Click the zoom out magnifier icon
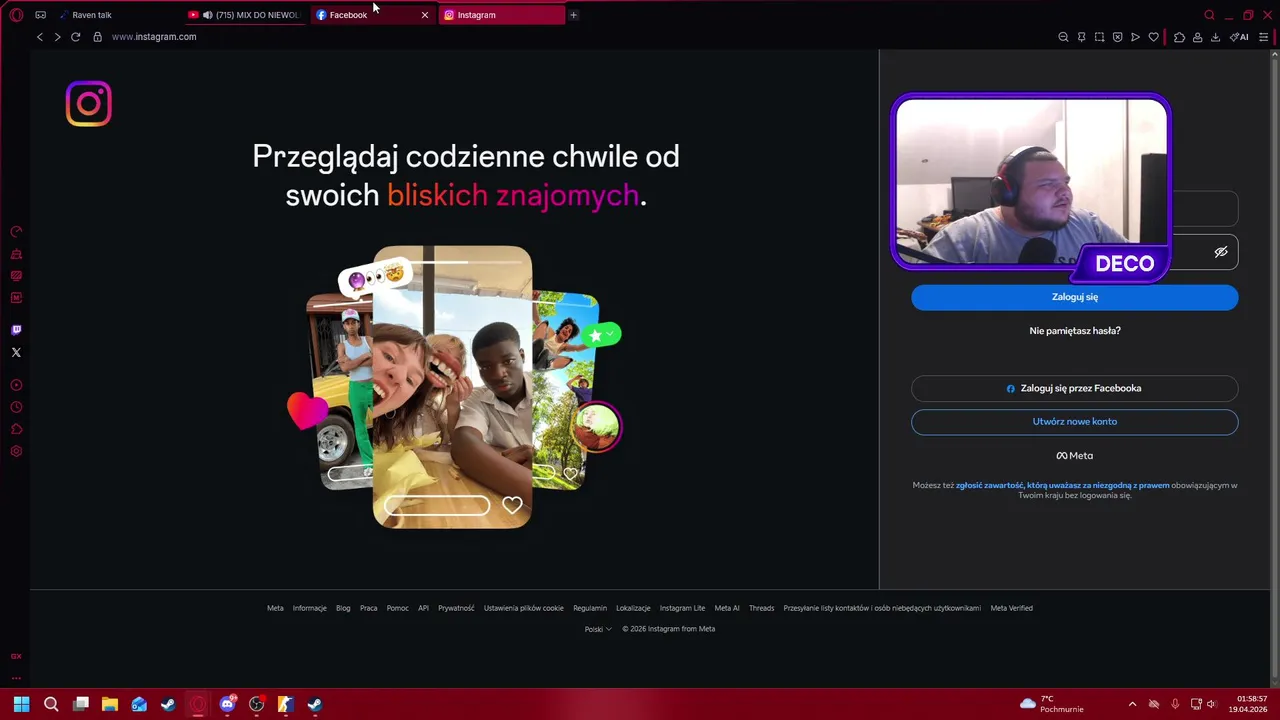The image size is (1280, 720). [x=1063, y=37]
